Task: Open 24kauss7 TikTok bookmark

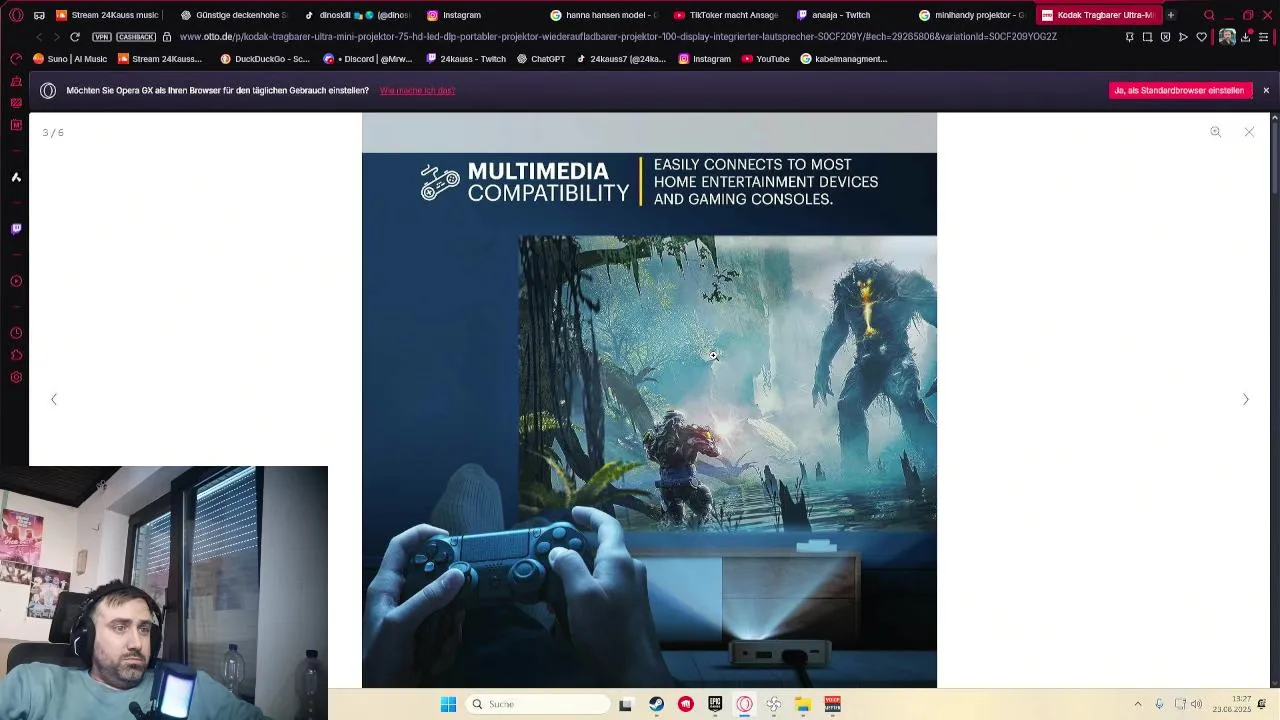Action: pos(620,59)
